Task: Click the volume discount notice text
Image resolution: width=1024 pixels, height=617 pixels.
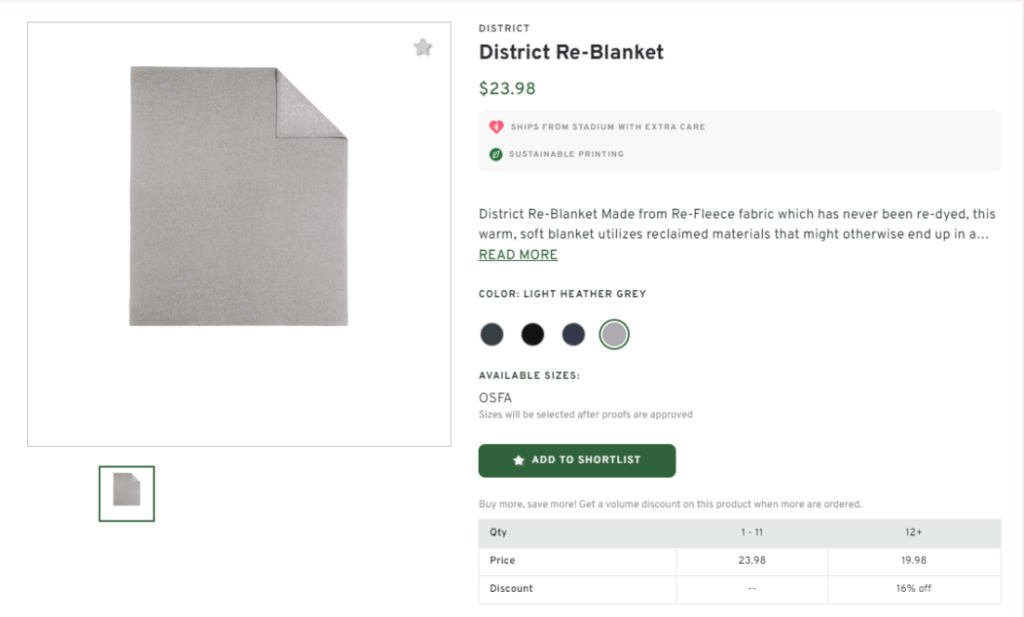Action: [670, 504]
